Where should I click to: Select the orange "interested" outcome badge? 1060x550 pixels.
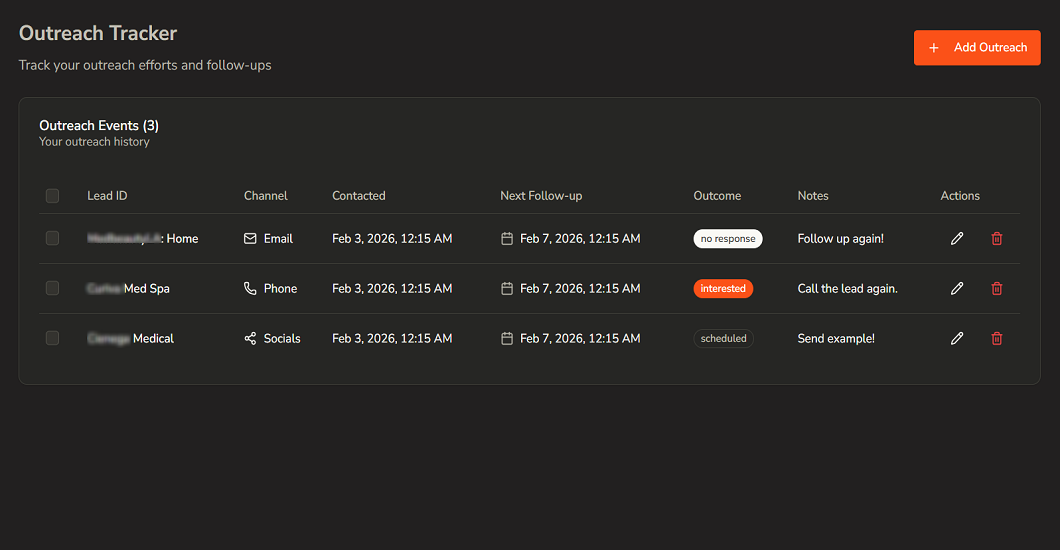[723, 288]
